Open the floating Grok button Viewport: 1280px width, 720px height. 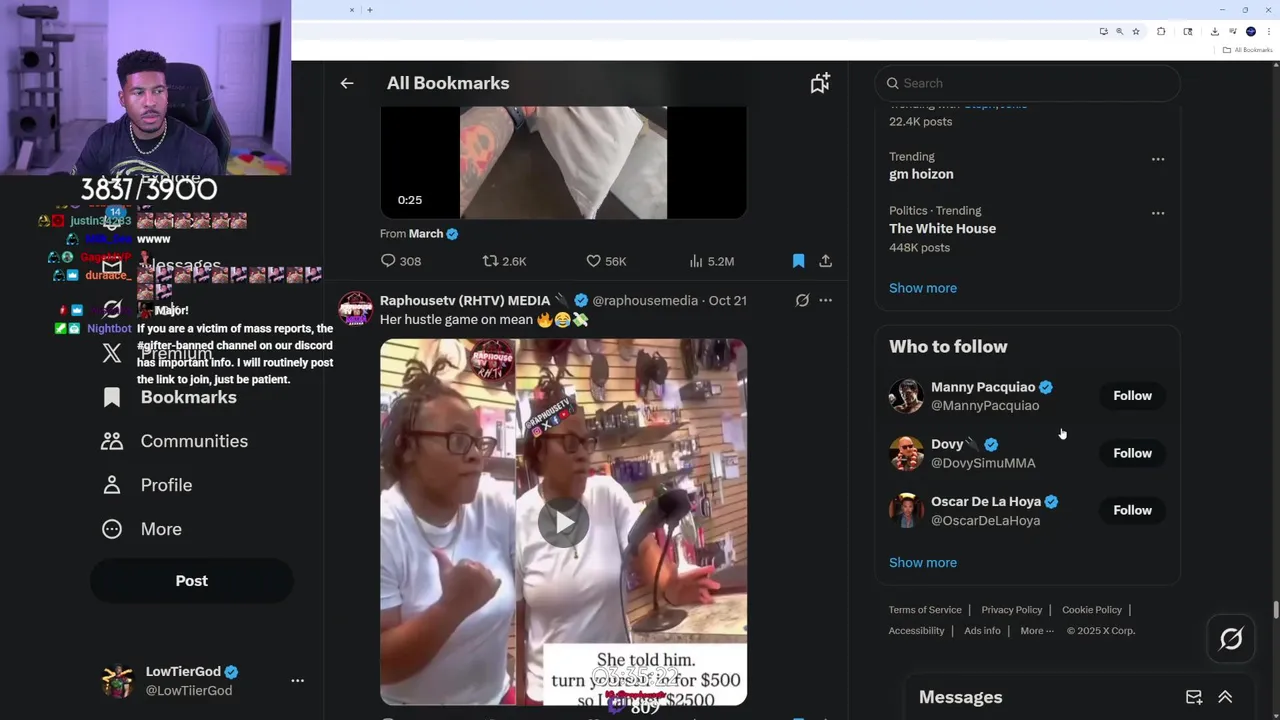click(x=1231, y=639)
